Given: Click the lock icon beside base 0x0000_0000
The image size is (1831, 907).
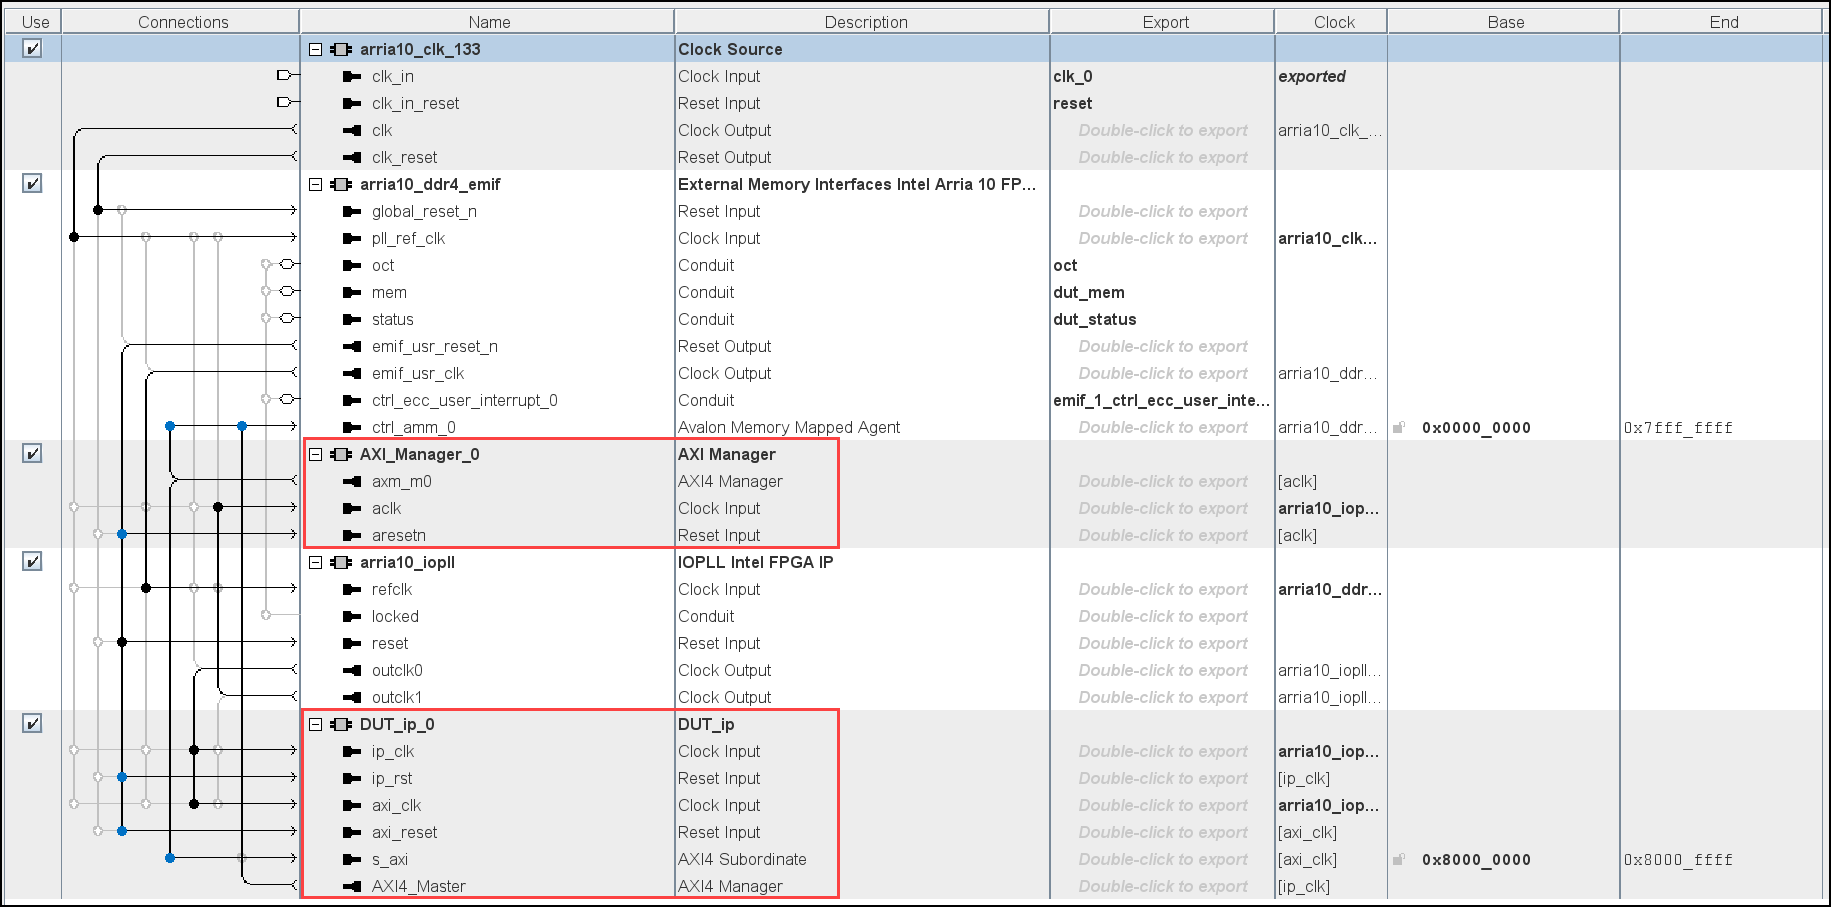Looking at the screenshot, I should tap(1399, 428).
